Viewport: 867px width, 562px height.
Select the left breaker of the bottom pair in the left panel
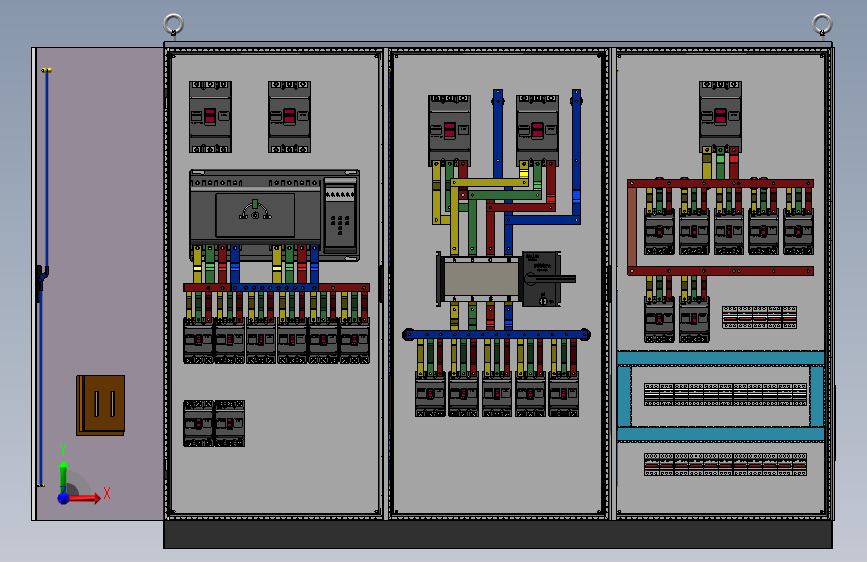(198, 423)
